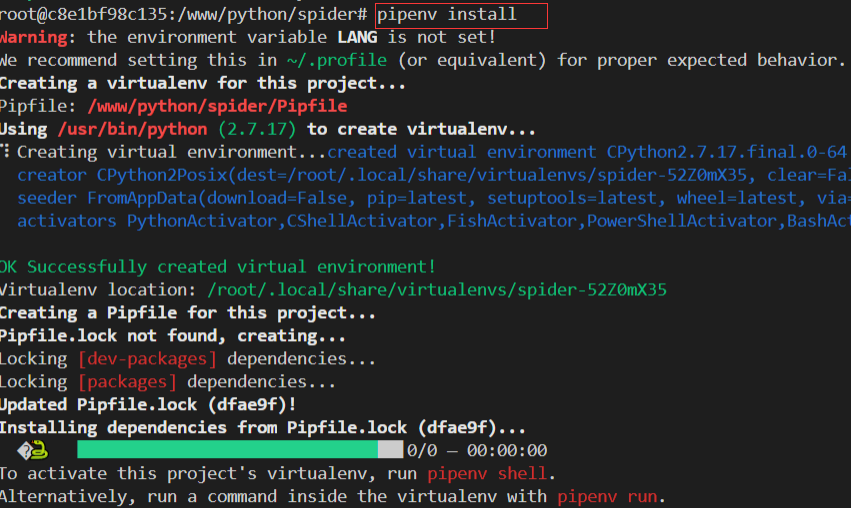Viewport: 851px width, 508px height.
Task: Click the green install progress bar
Action: (240, 449)
